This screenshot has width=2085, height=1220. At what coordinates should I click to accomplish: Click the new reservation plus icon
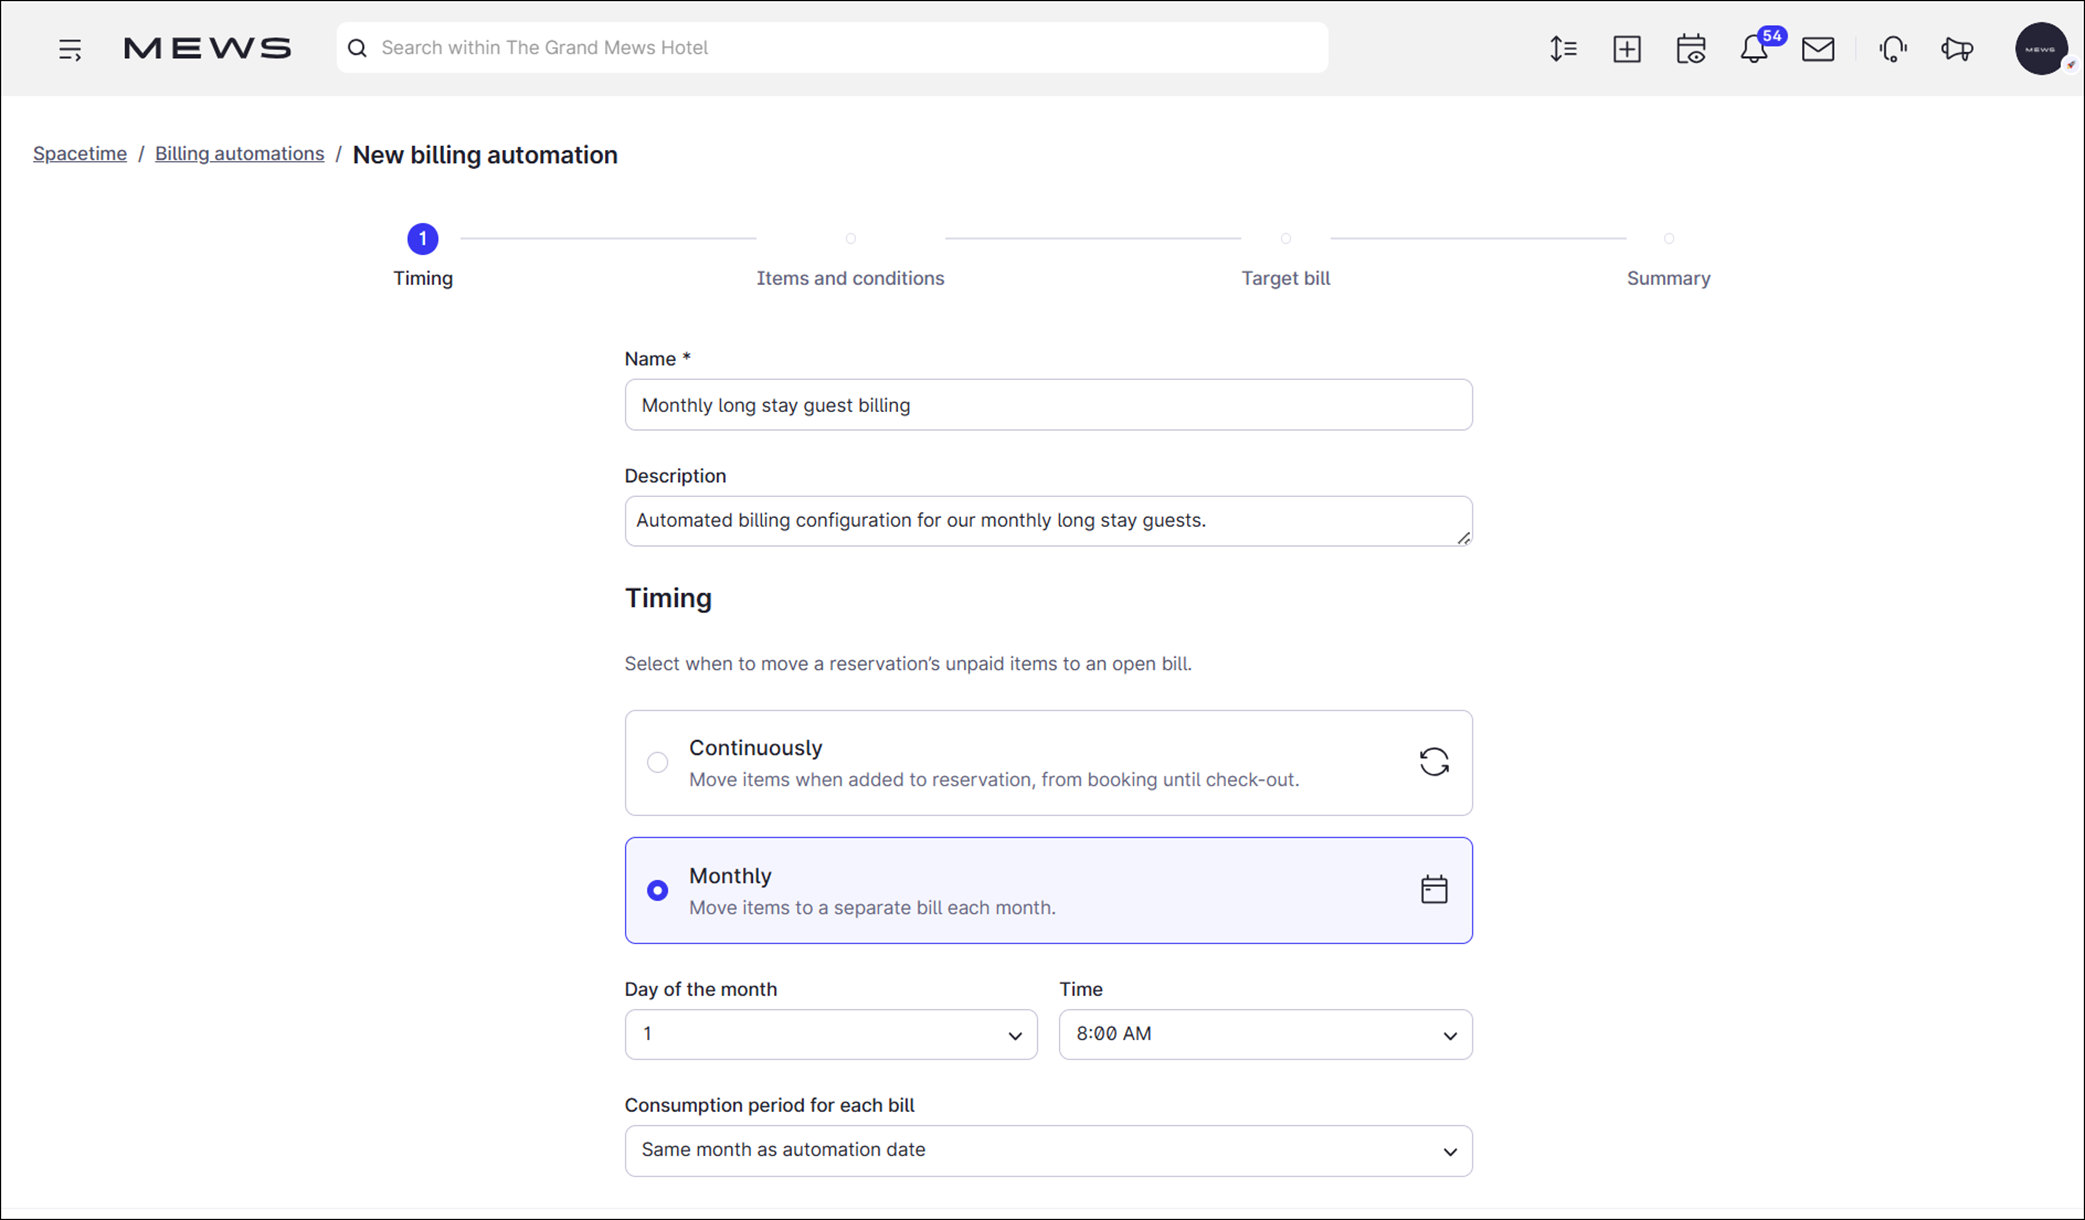(1627, 49)
